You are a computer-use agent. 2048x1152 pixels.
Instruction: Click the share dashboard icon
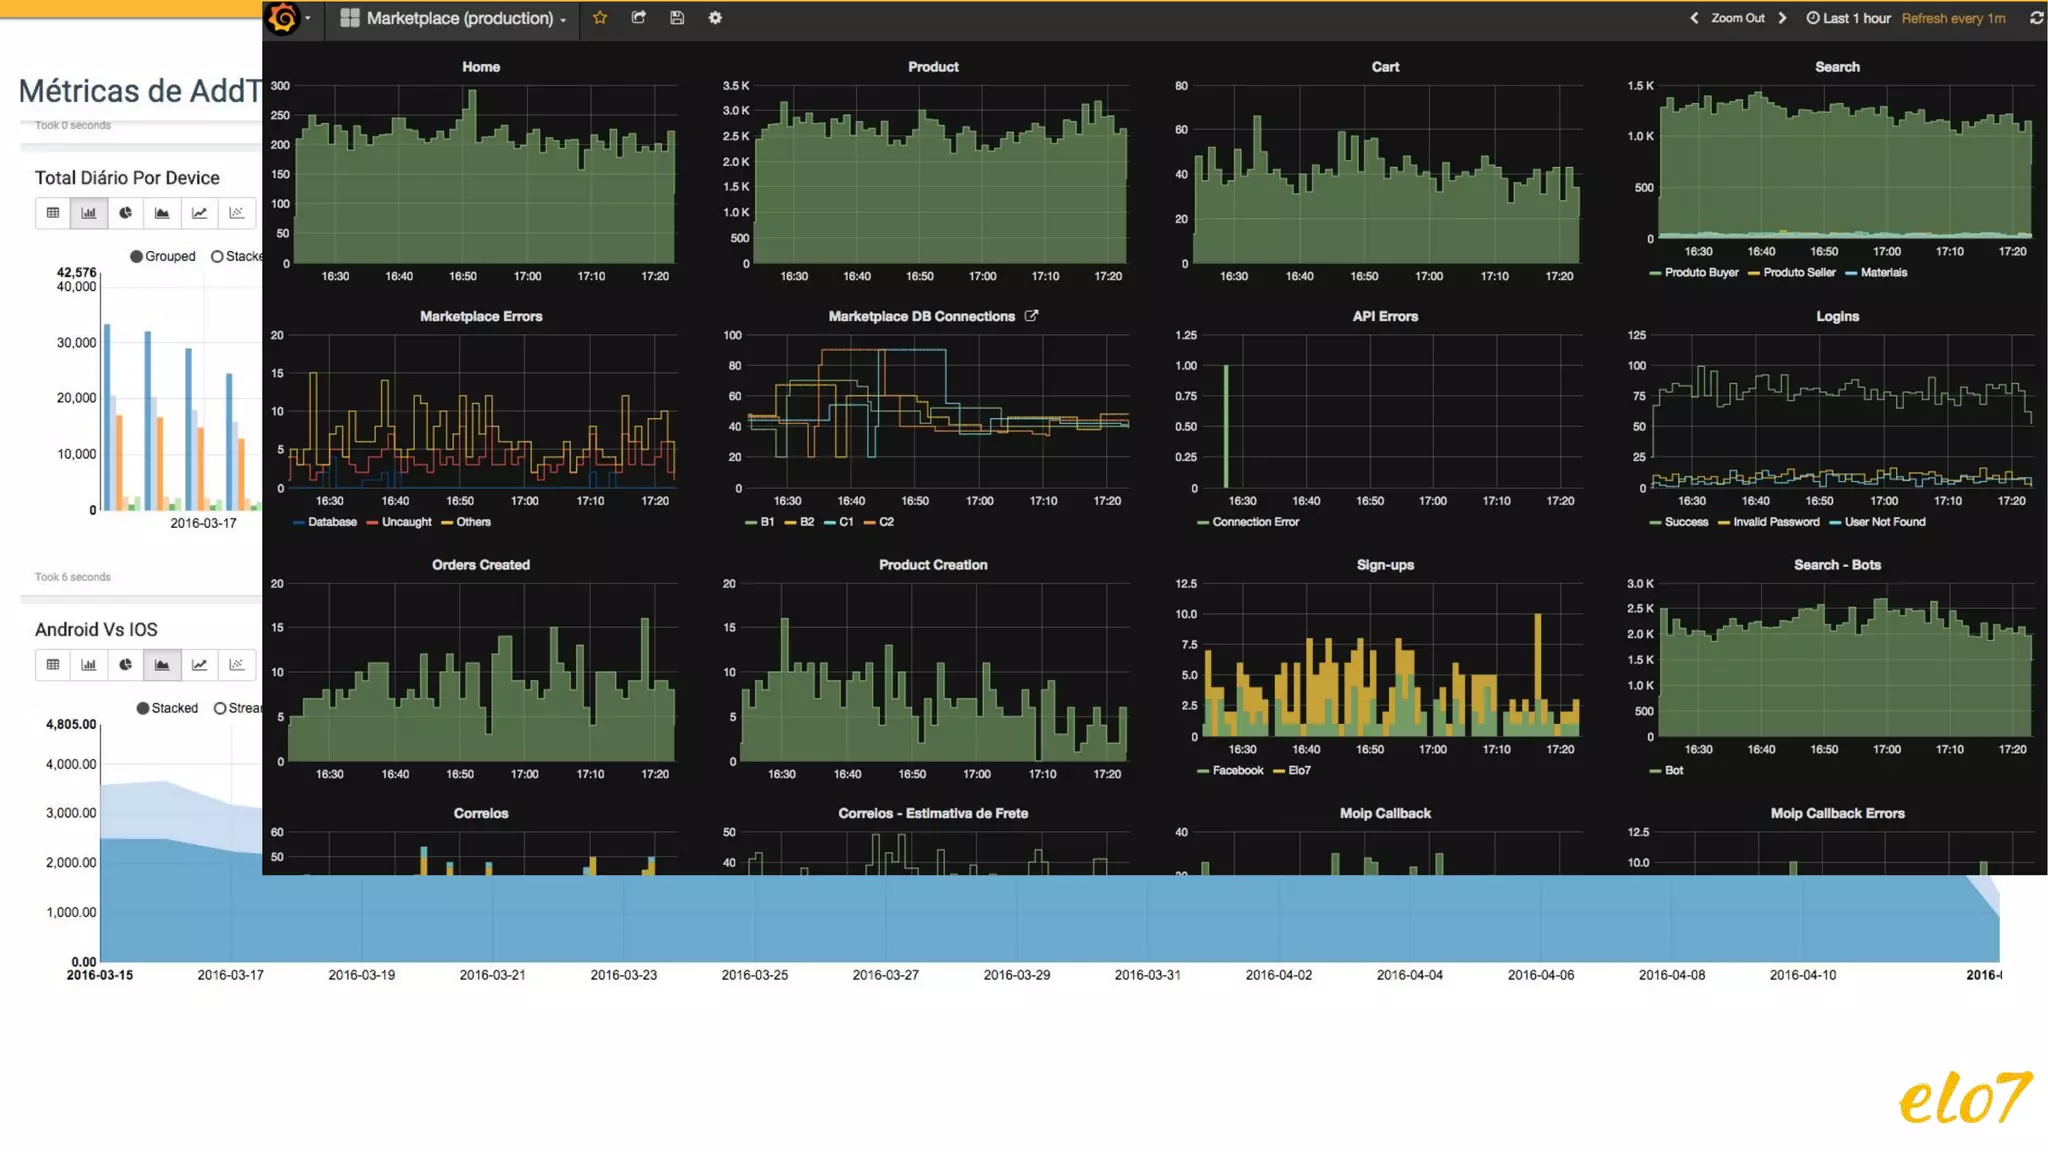639,18
